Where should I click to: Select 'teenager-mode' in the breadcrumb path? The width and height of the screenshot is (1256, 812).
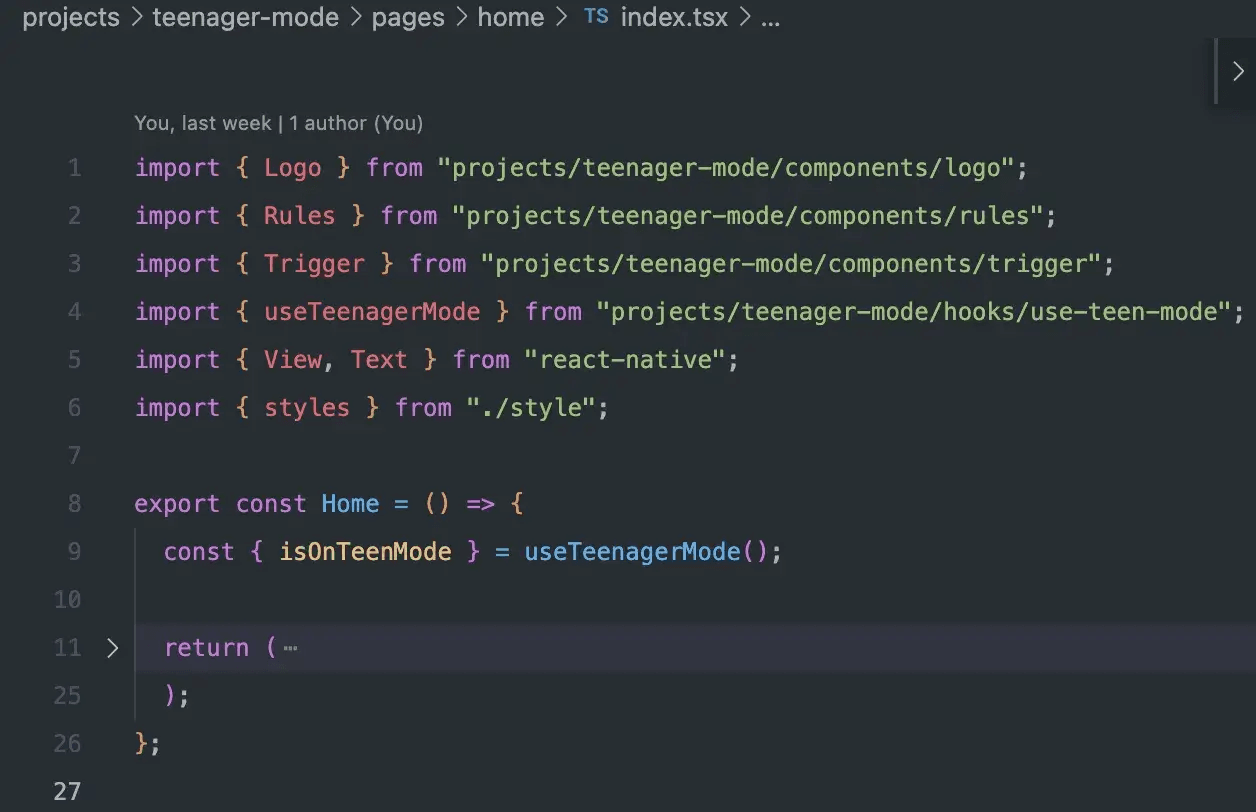(245, 18)
